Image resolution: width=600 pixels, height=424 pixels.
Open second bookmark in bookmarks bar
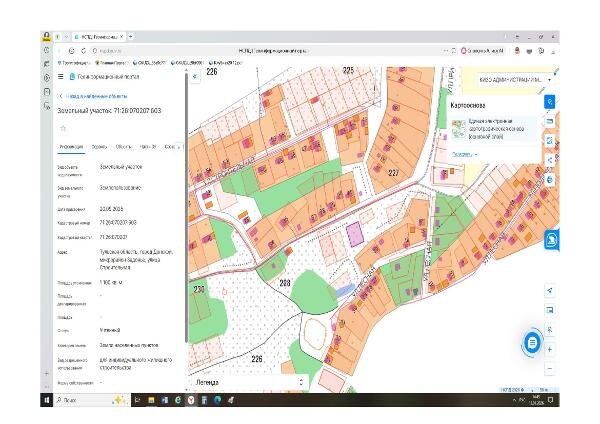(111, 63)
